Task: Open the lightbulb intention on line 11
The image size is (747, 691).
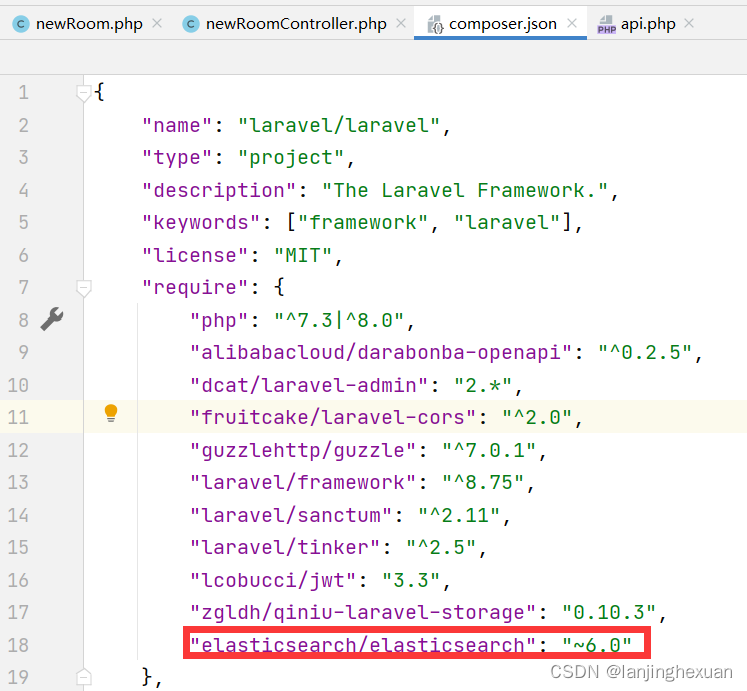Action: pyautogui.click(x=111, y=413)
